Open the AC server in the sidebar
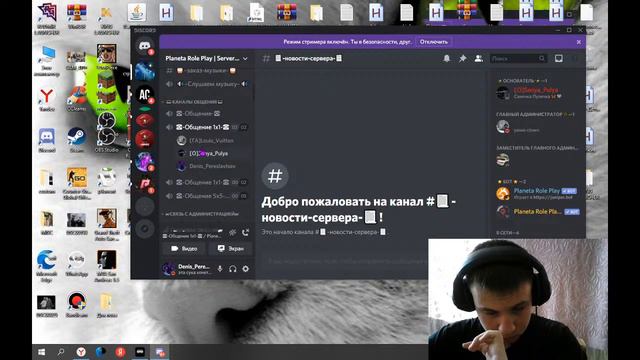Viewport: 640px width, 360px height. coord(144,94)
